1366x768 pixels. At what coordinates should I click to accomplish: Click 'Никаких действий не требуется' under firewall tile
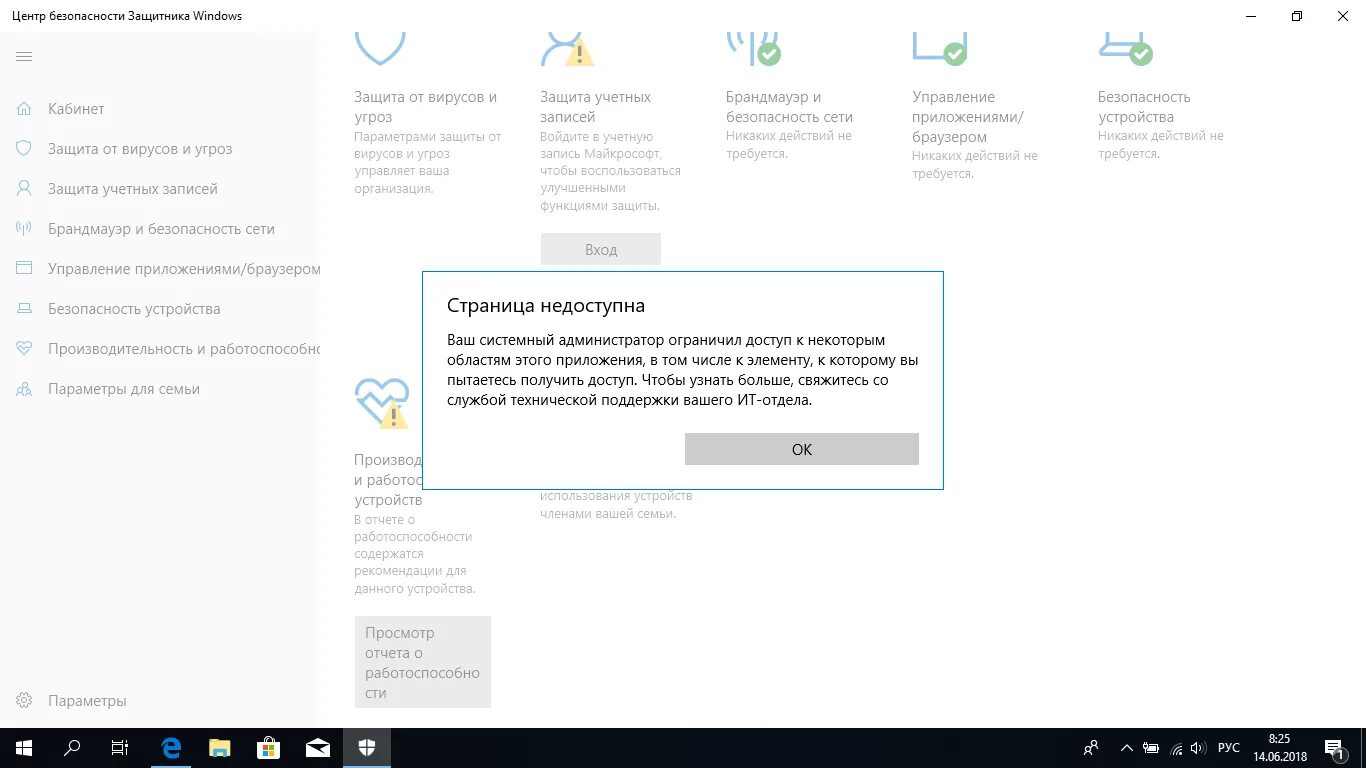pyautogui.click(x=789, y=145)
